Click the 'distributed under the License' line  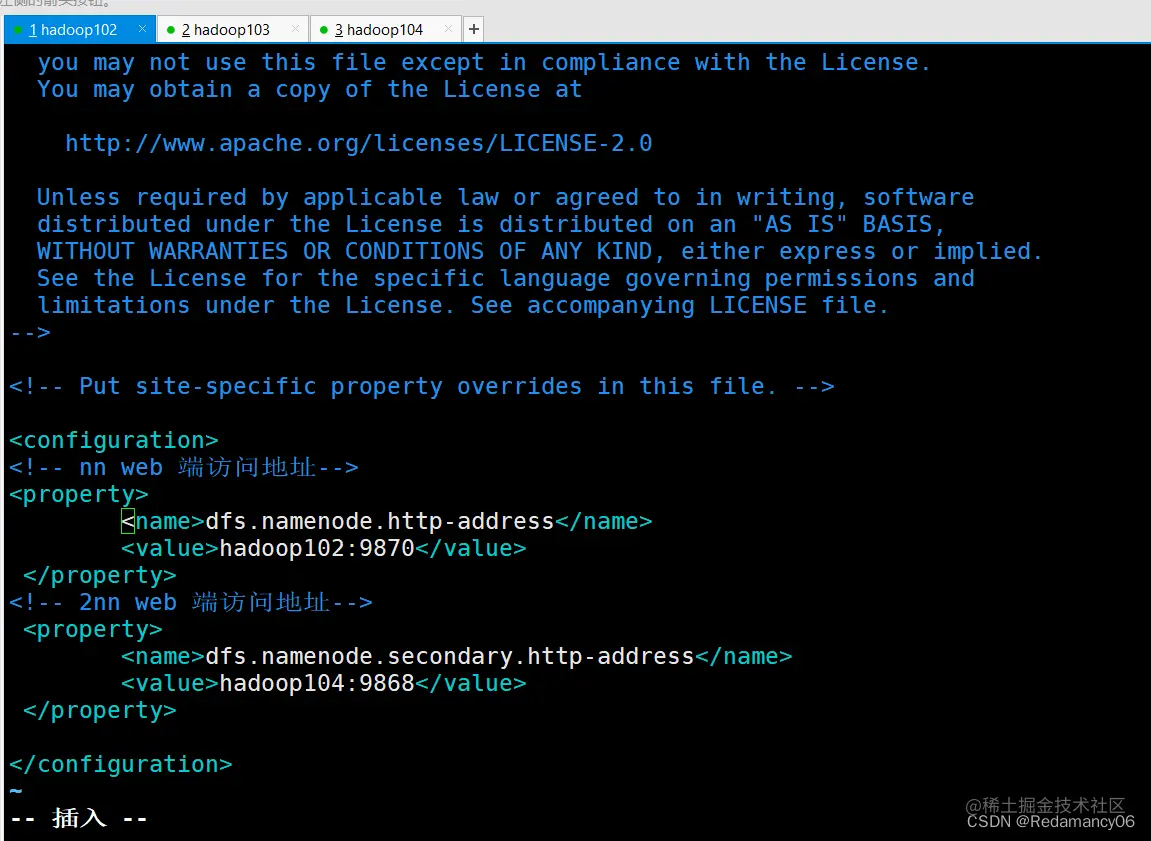(x=491, y=224)
